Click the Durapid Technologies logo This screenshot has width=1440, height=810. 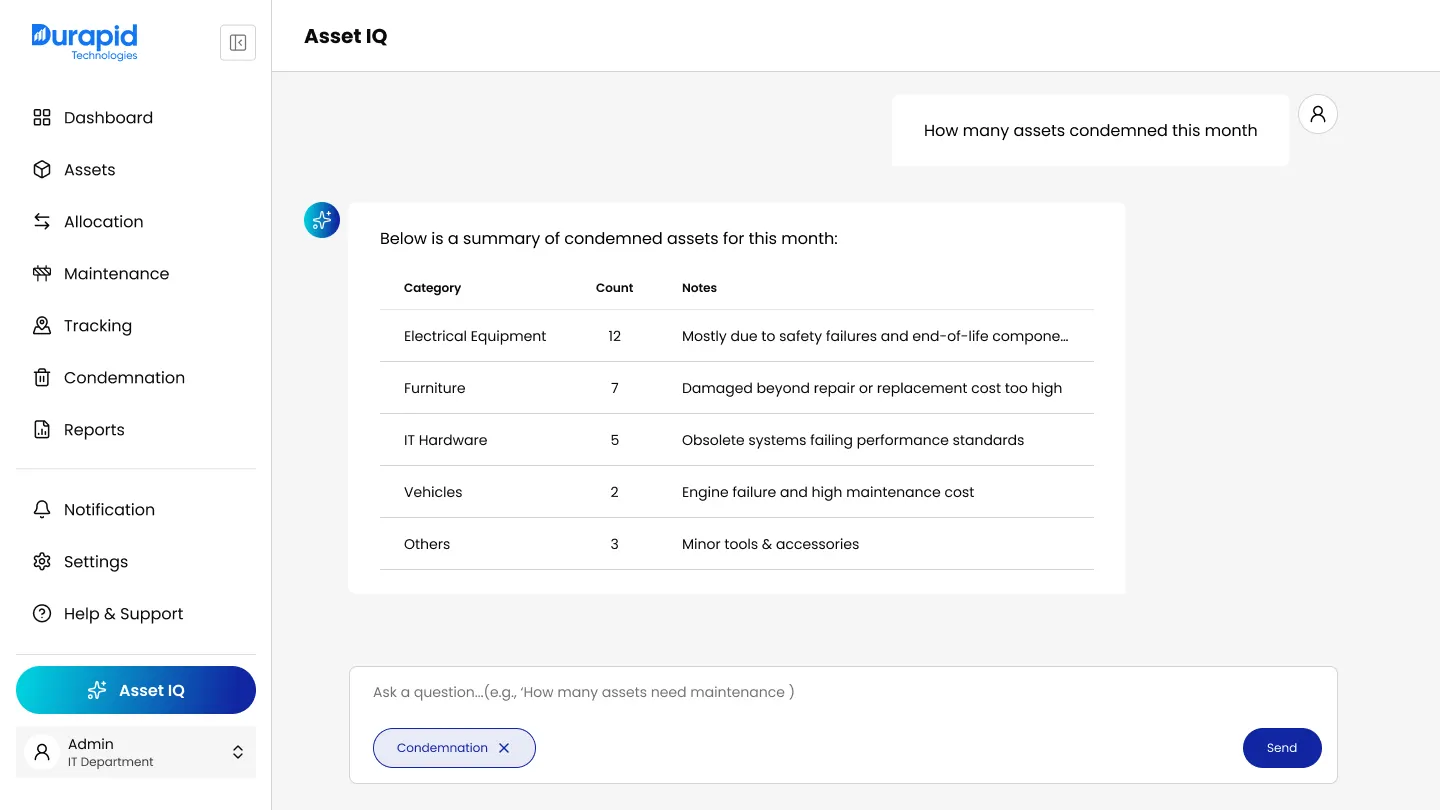point(84,42)
